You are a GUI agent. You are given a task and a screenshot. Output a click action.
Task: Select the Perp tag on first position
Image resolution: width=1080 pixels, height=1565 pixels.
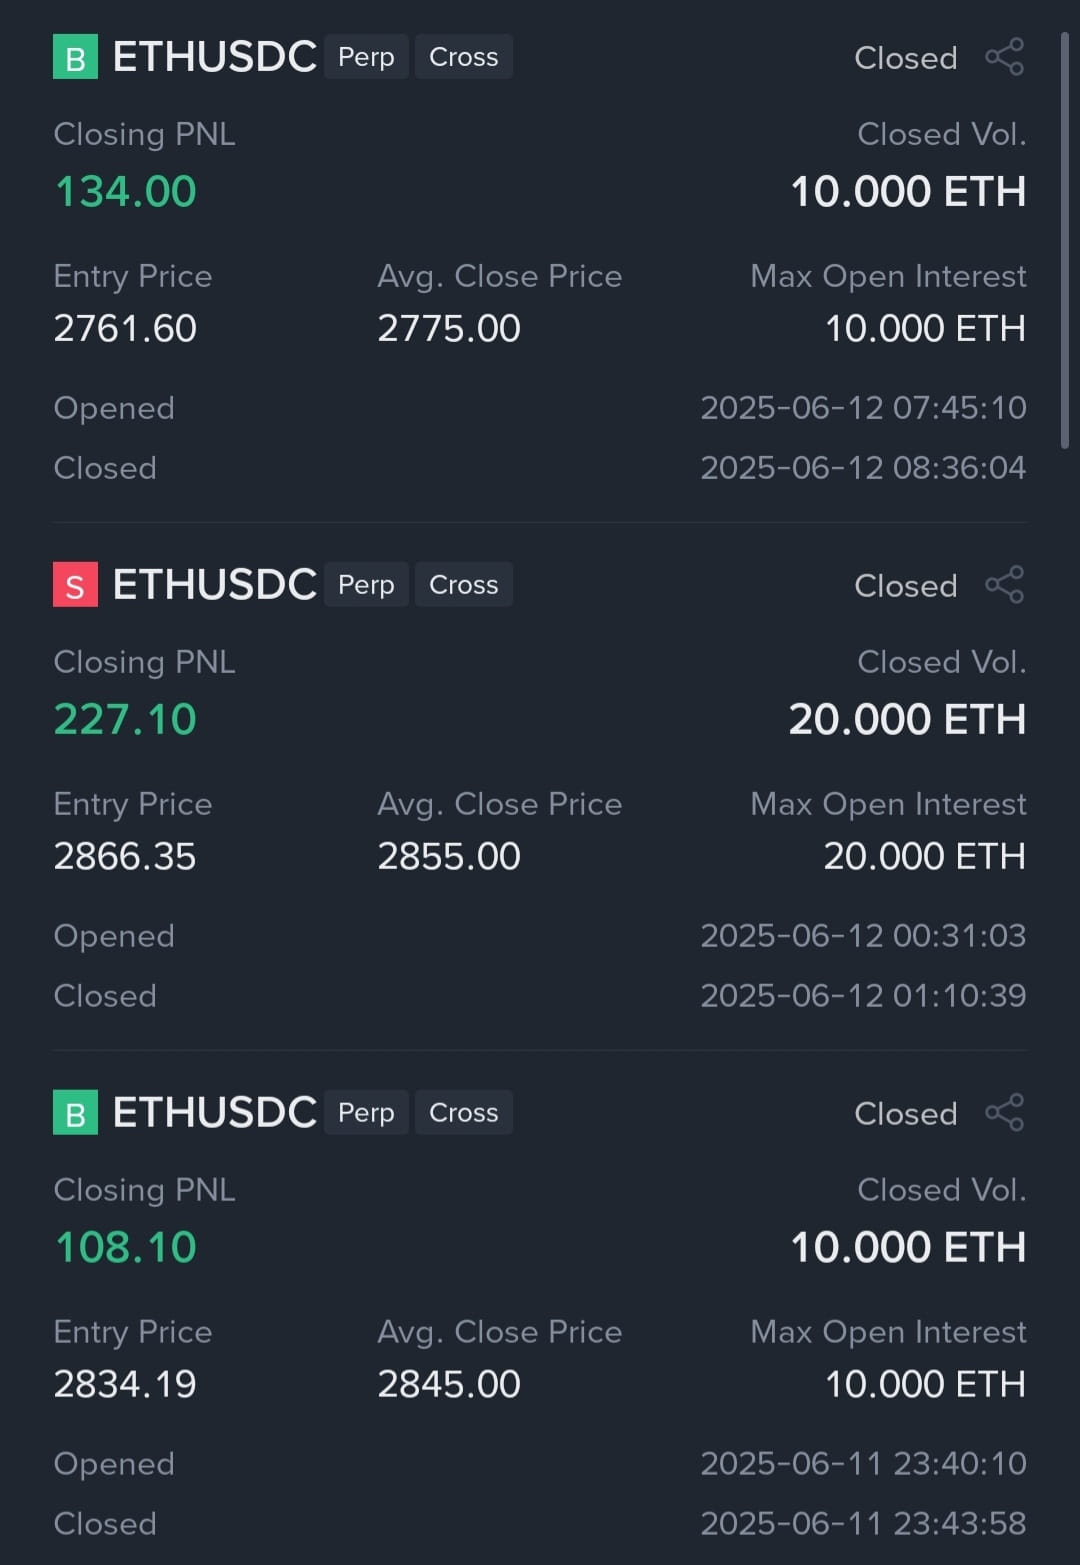pyautogui.click(x=366, y=57)
